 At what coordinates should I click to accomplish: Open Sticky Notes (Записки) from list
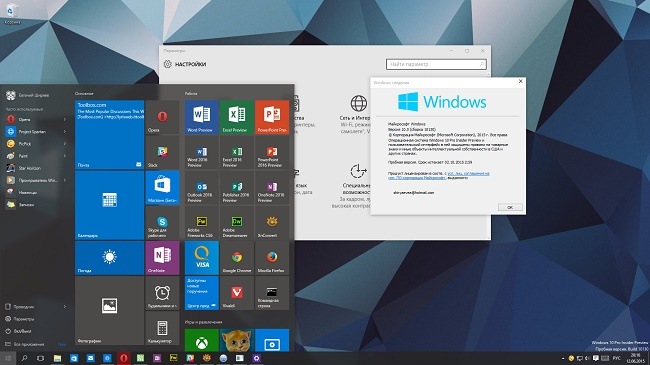35,204
